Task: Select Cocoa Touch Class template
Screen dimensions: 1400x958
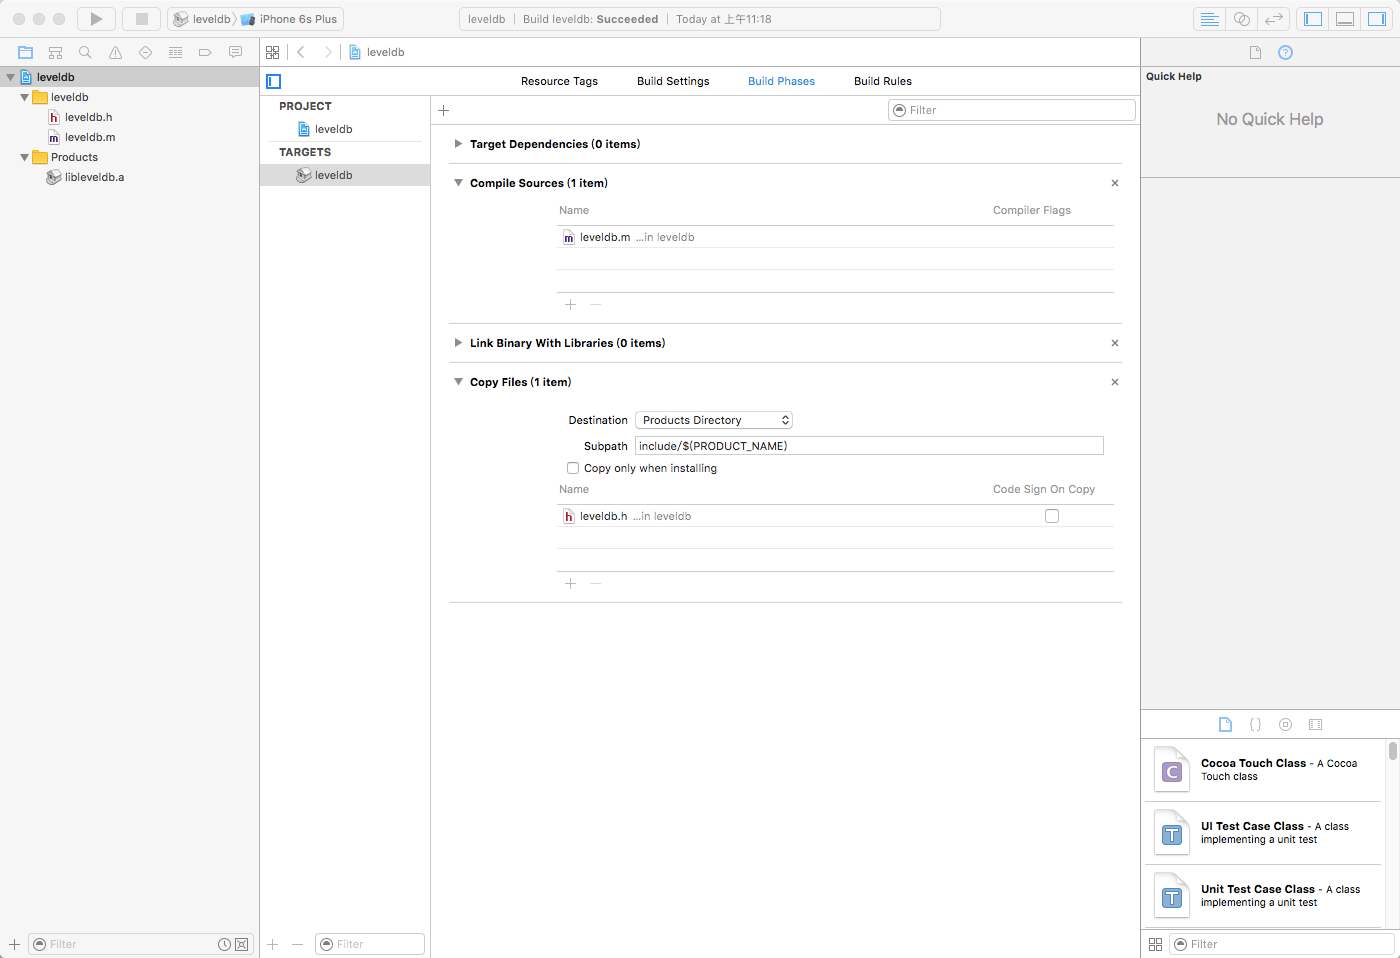Action: coord(1265,770)
